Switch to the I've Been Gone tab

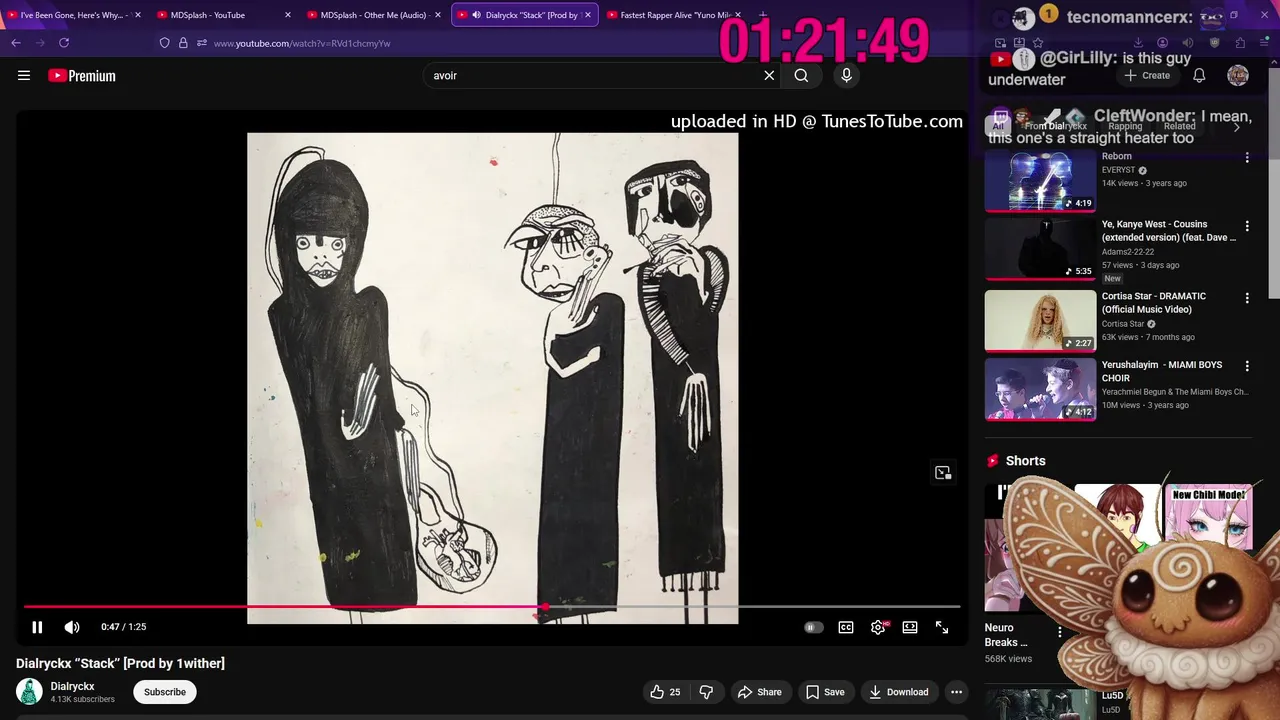72,15
